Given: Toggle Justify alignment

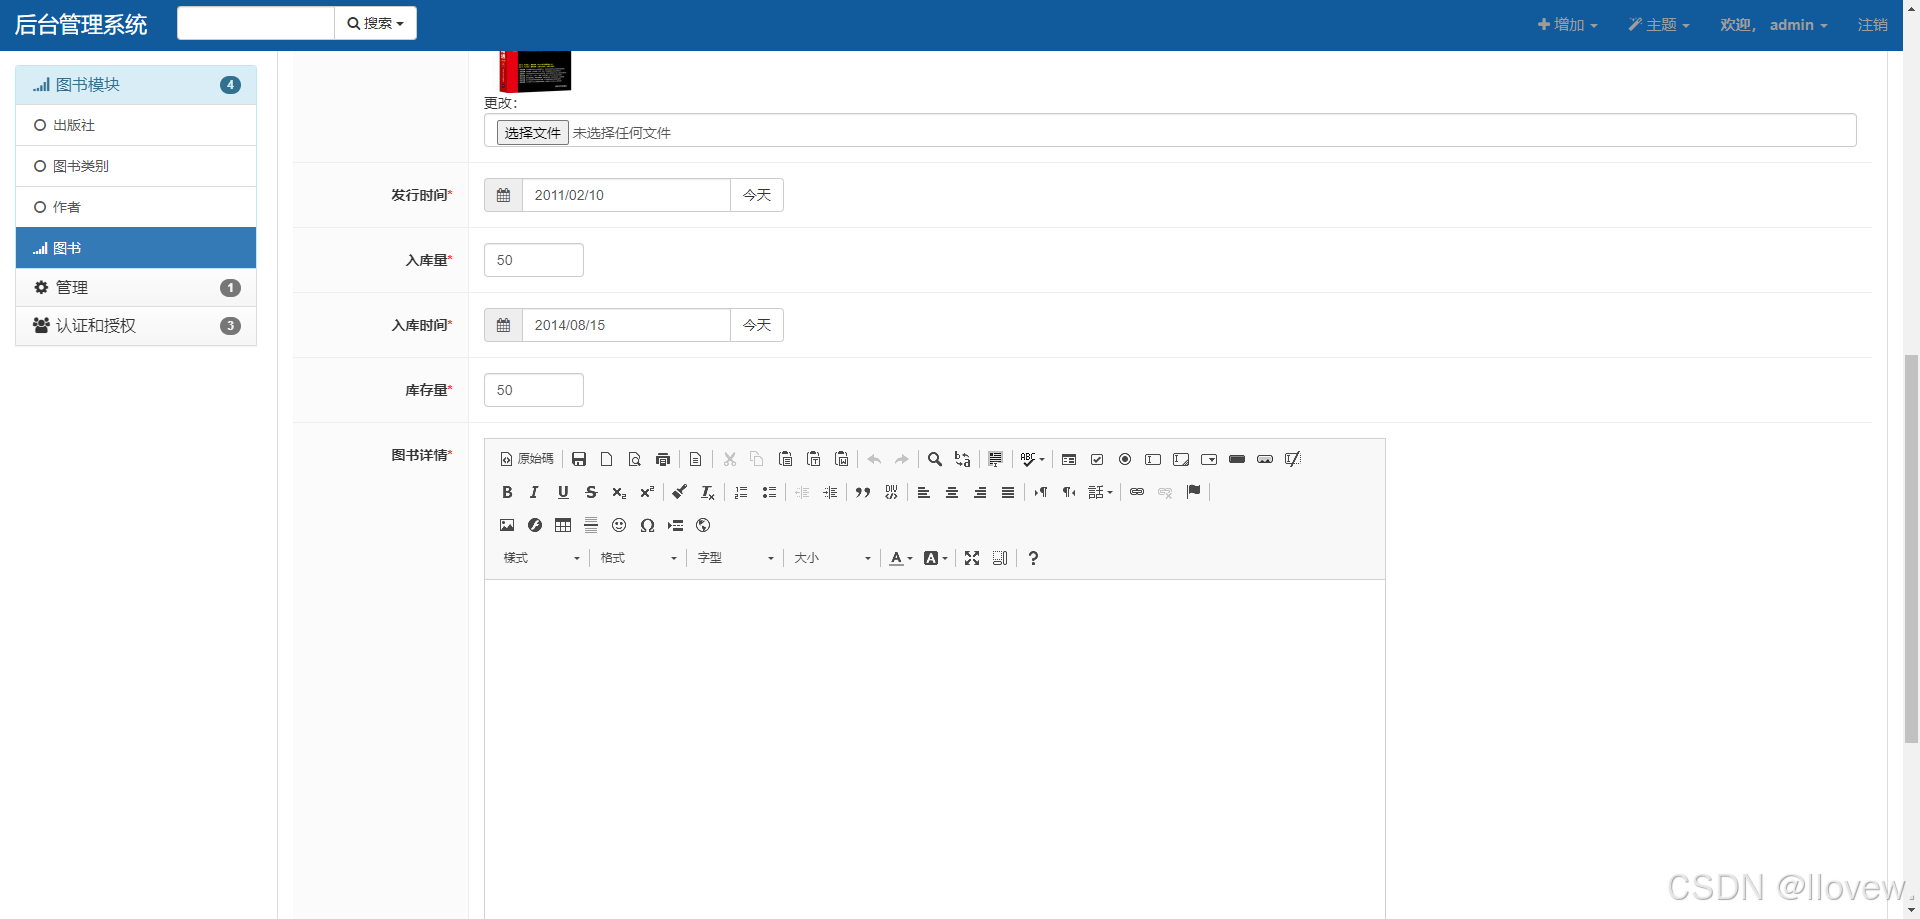Looking at the screenshot, I should tap(1008, 492).
